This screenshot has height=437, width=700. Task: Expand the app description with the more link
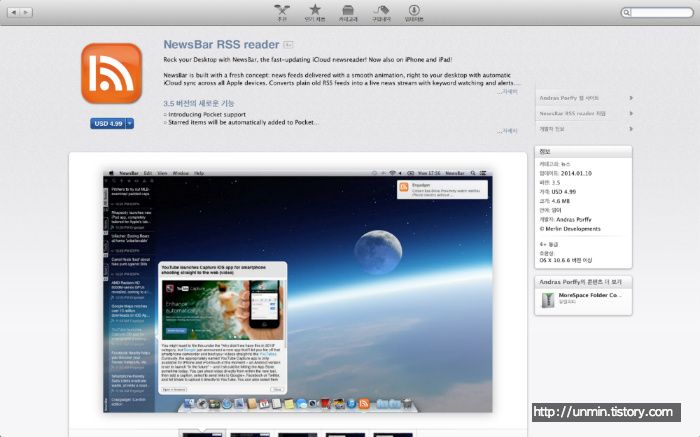[x=507, y=92]
